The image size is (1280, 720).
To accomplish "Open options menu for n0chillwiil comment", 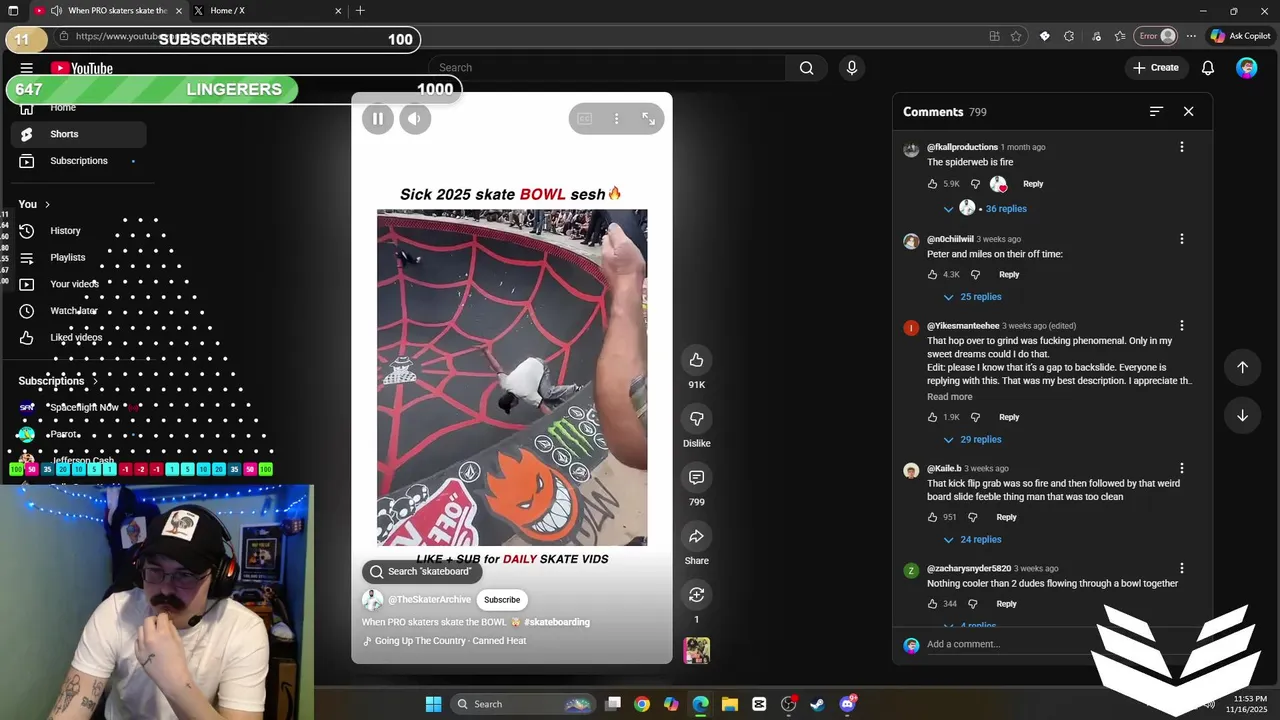I will point(1181,239).
